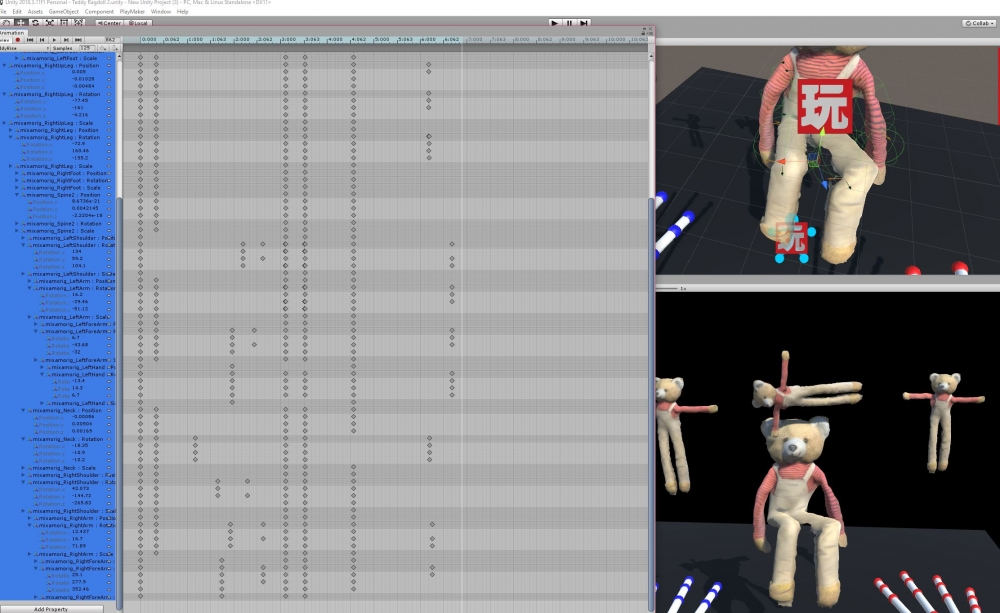Click the Samples input field
Viewport: 1000px width, 613px height.
tap(86, 48)
